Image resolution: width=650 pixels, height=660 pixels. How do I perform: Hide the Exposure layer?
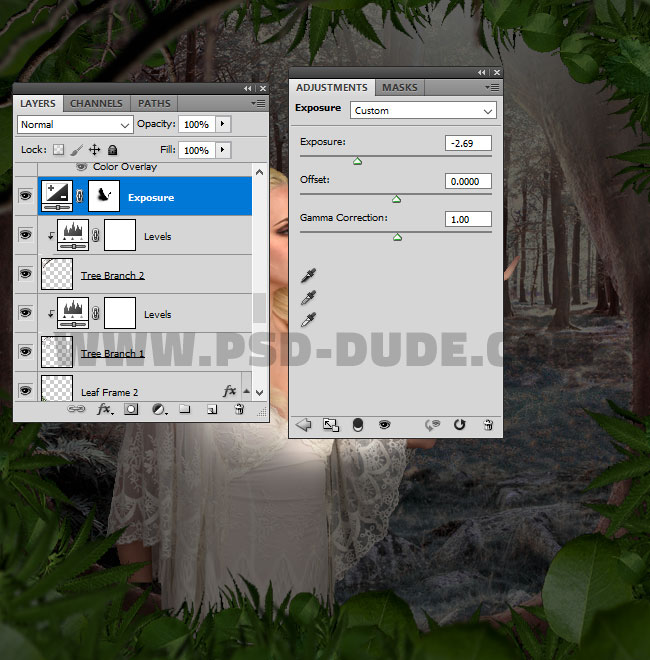(x=26, y=196)
